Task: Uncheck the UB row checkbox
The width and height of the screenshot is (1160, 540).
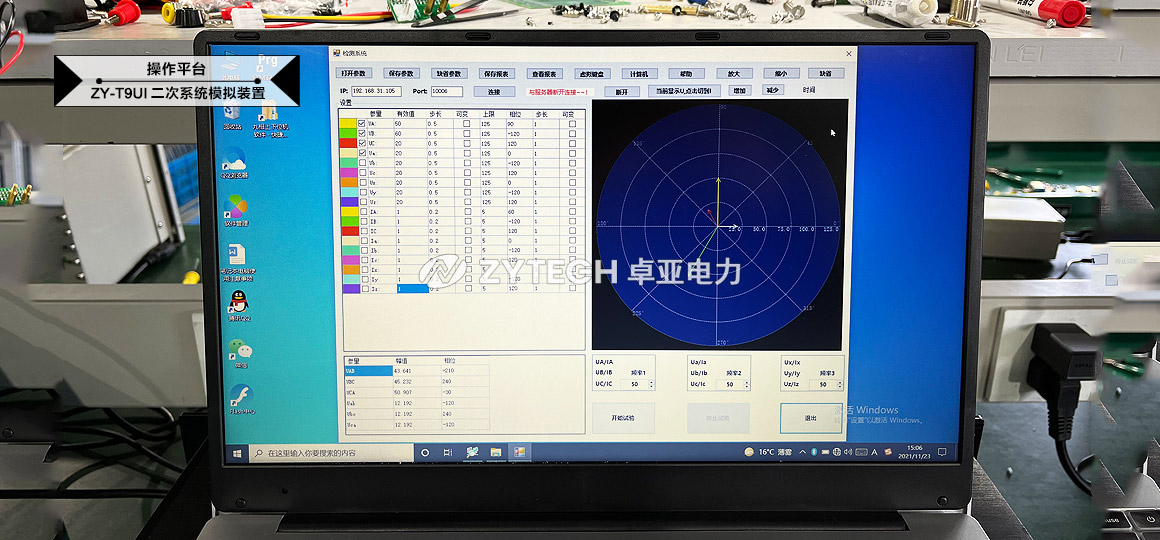Action: [362, 133]
